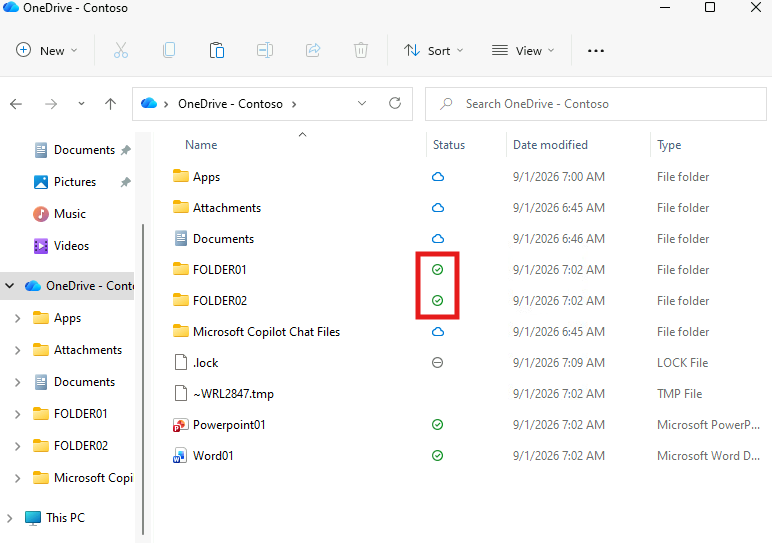This screenshot has width=772, height=543.
Task: Click the Paste clipboard icon
Action: tap(217, 50)
